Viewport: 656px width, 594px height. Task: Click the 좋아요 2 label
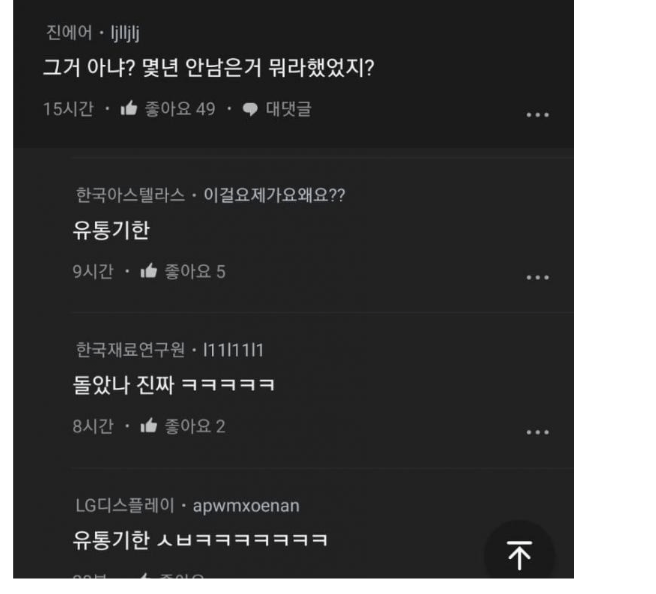pos(195,426)
